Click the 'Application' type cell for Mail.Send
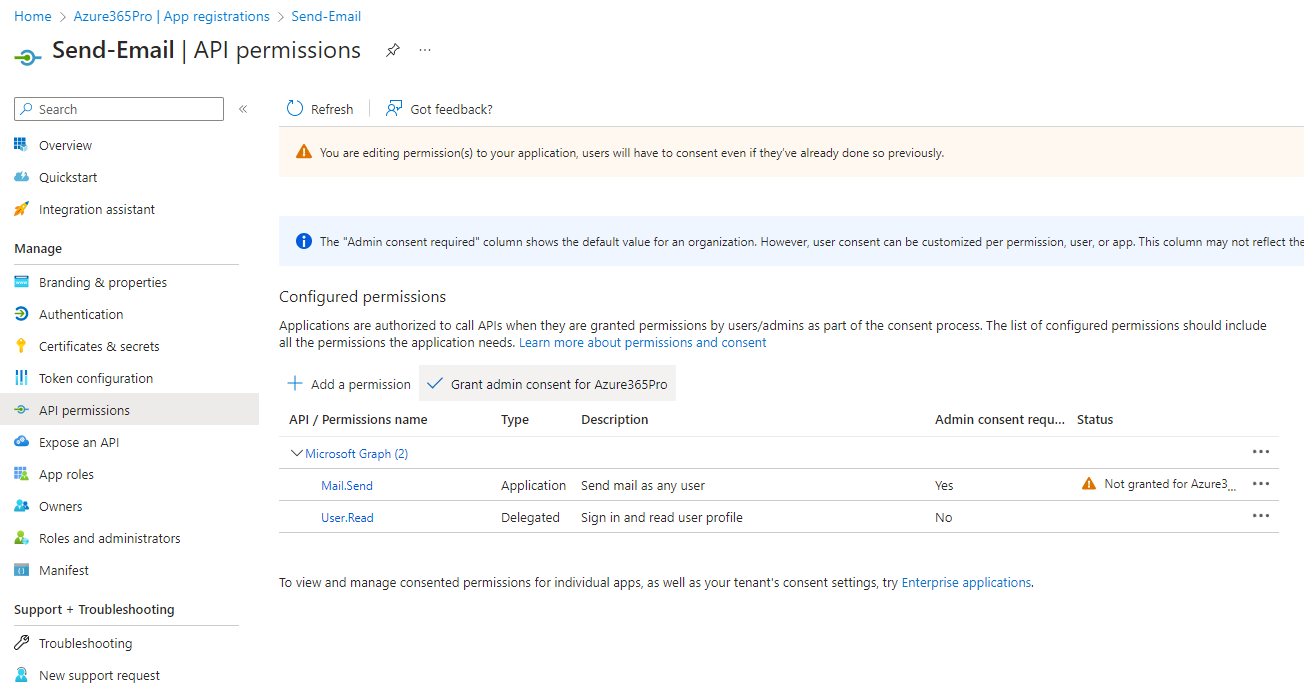Screen dimensions: 1304x697 click(x=534, y=485)
